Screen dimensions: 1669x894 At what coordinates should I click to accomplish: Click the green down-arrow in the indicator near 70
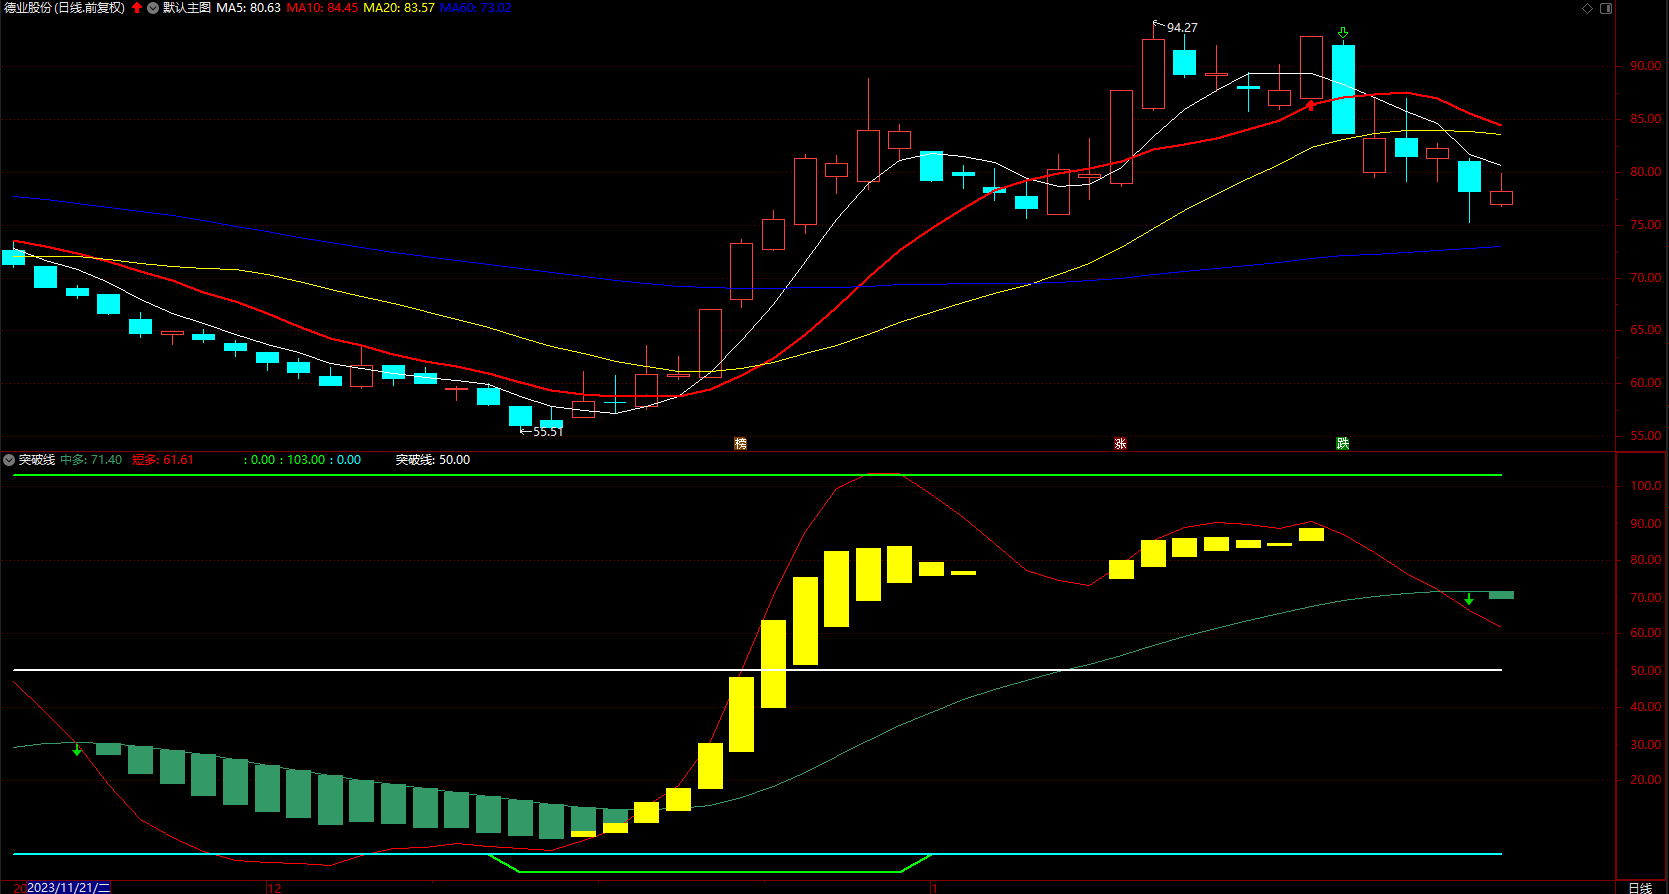(1469, 599)
